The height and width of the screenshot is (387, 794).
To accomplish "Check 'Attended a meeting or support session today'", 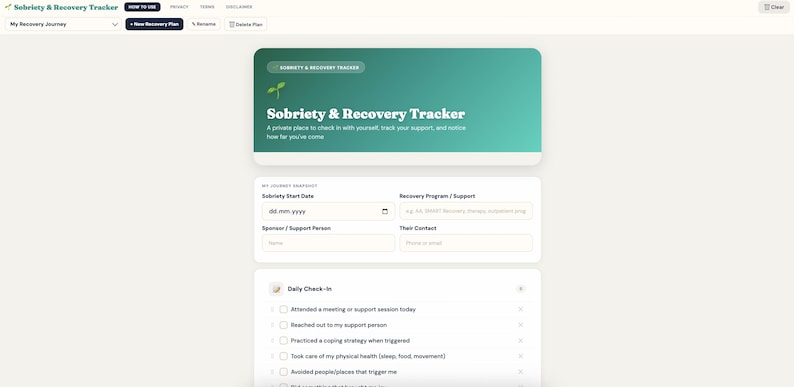I will pos(284,309).
